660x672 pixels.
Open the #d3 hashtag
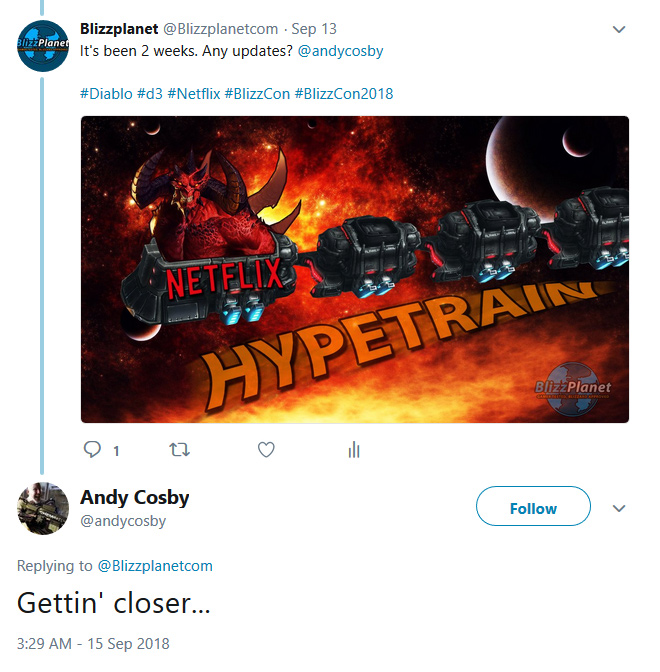[x=150, y=94]
